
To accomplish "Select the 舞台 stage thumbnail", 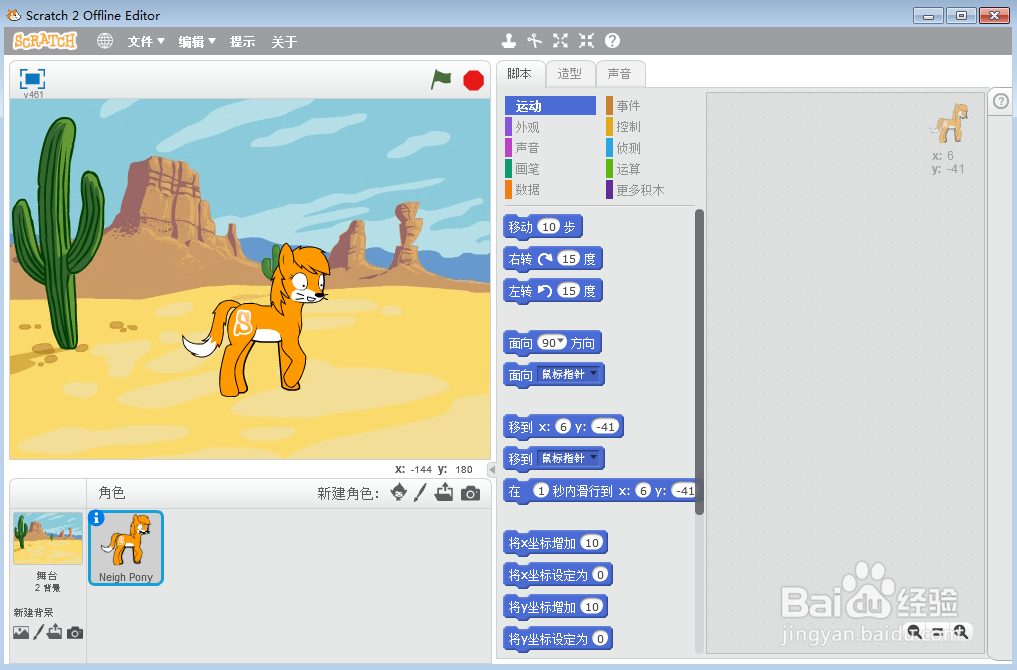I will coord(48,538).
